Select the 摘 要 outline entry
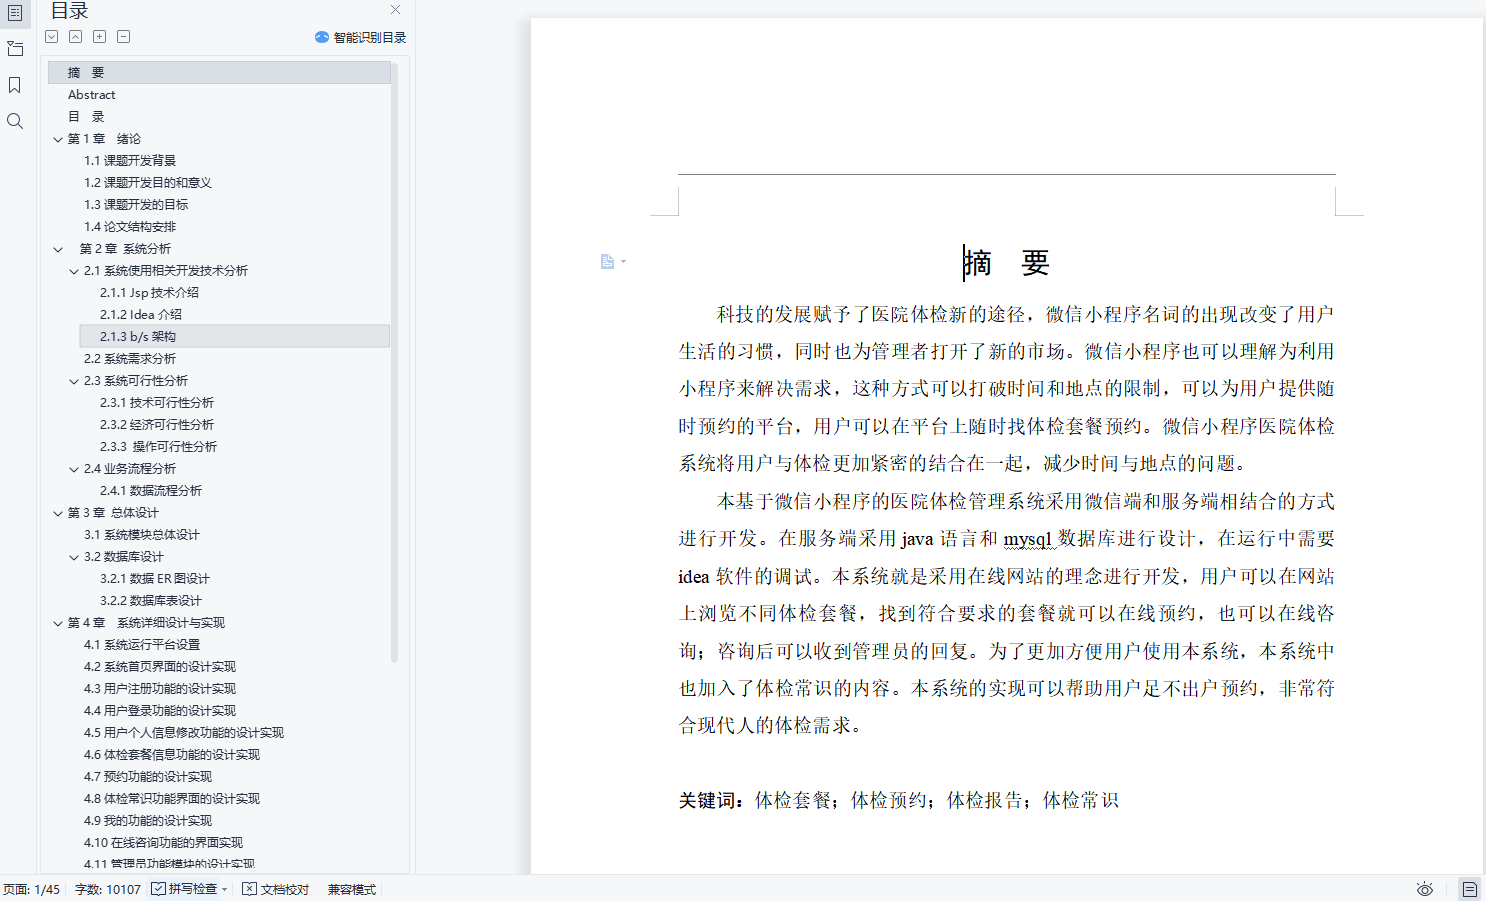The height and width of the screenshot is (901, 1486). pyautogui.click(x=219, y=73)
